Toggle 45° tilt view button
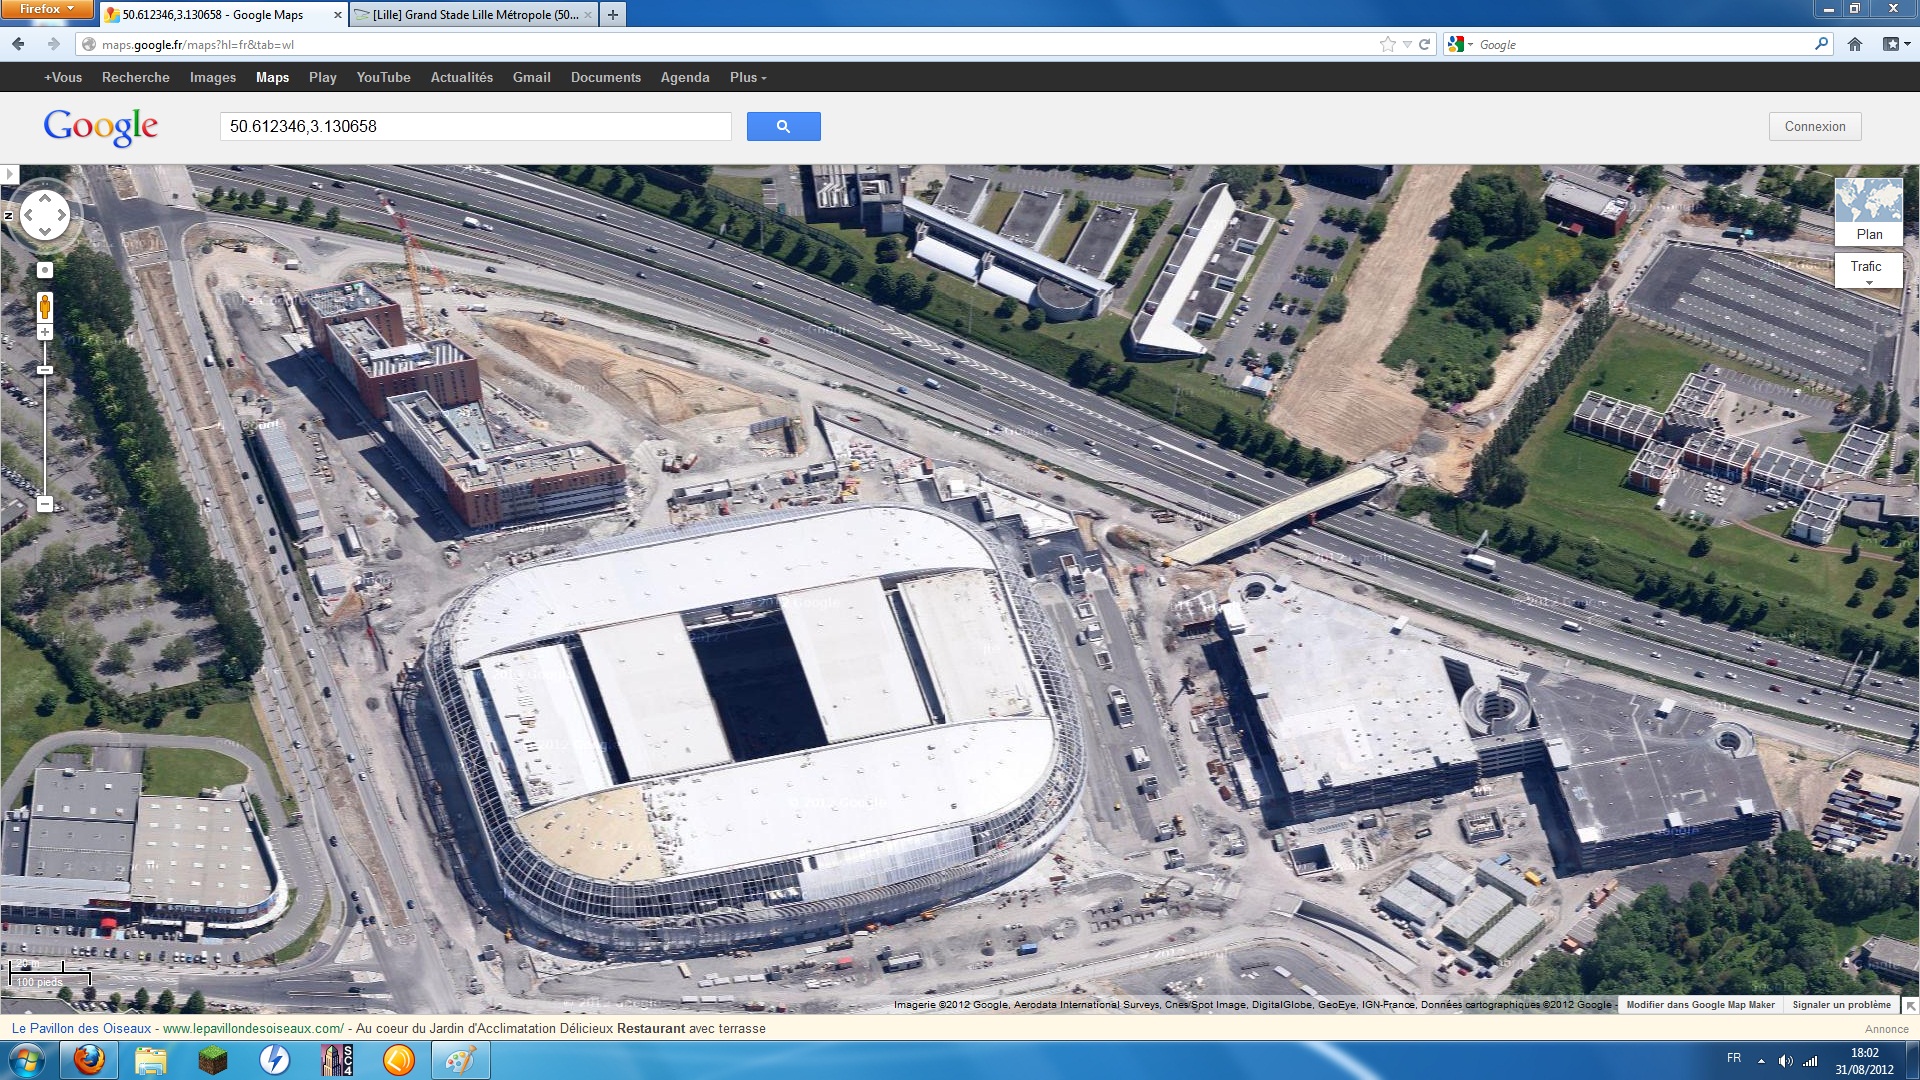 (44, 270)
